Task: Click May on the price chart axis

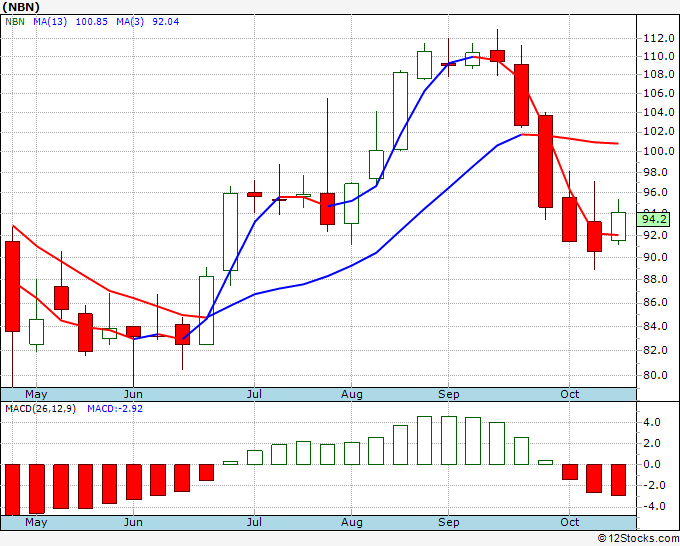Action: pyautogui.click(x=36, y=394)
